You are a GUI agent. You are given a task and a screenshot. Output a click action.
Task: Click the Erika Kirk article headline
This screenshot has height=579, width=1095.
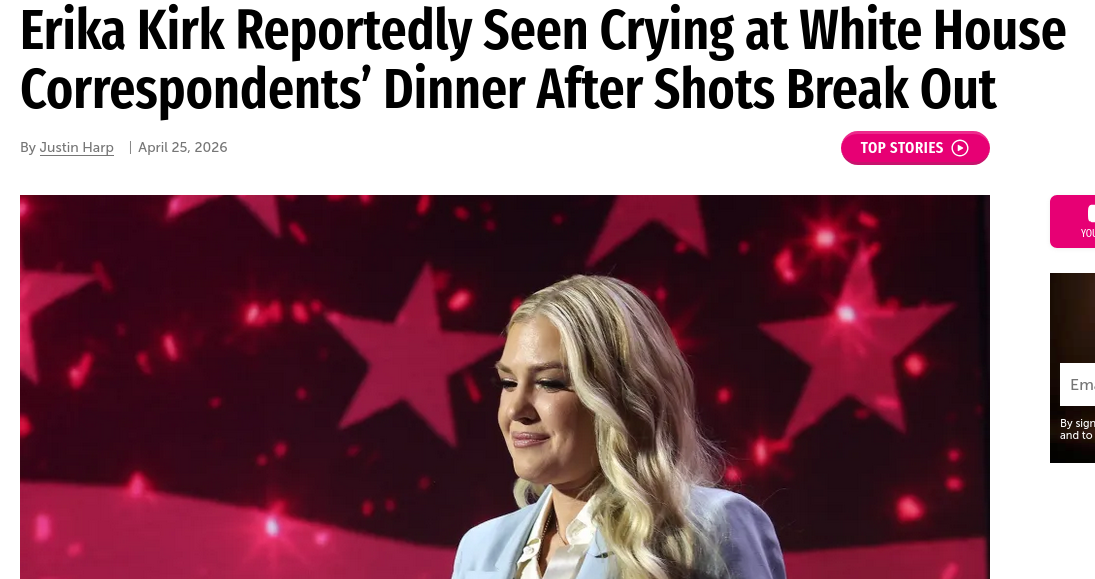point(543,60)
